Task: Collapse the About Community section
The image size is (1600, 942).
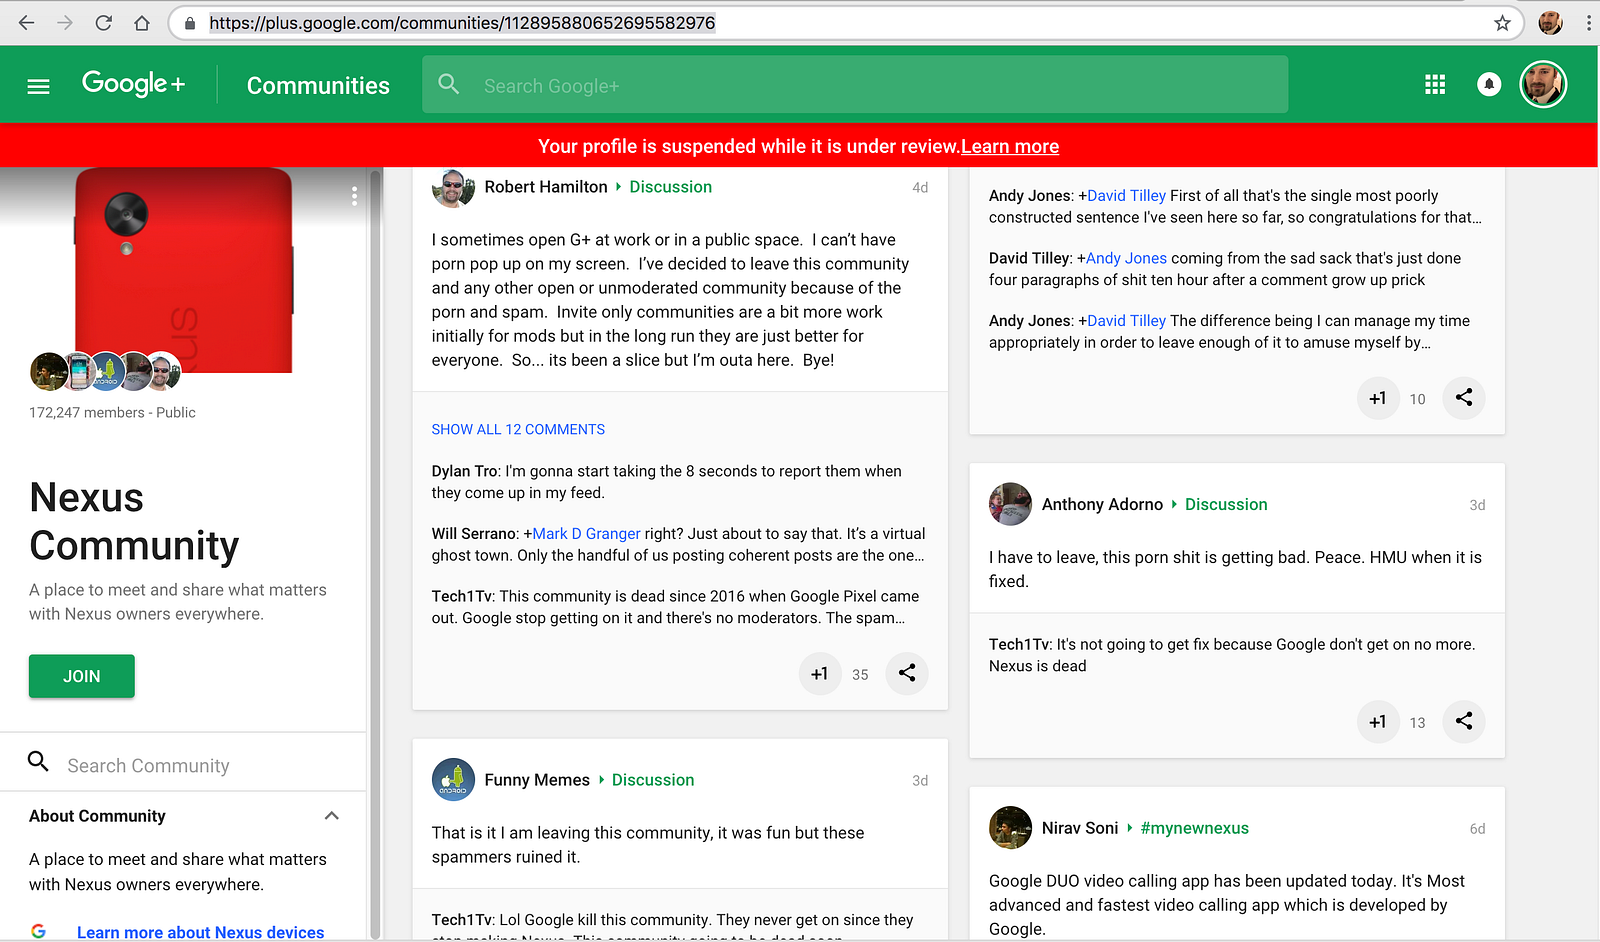Action: [332, 816]
